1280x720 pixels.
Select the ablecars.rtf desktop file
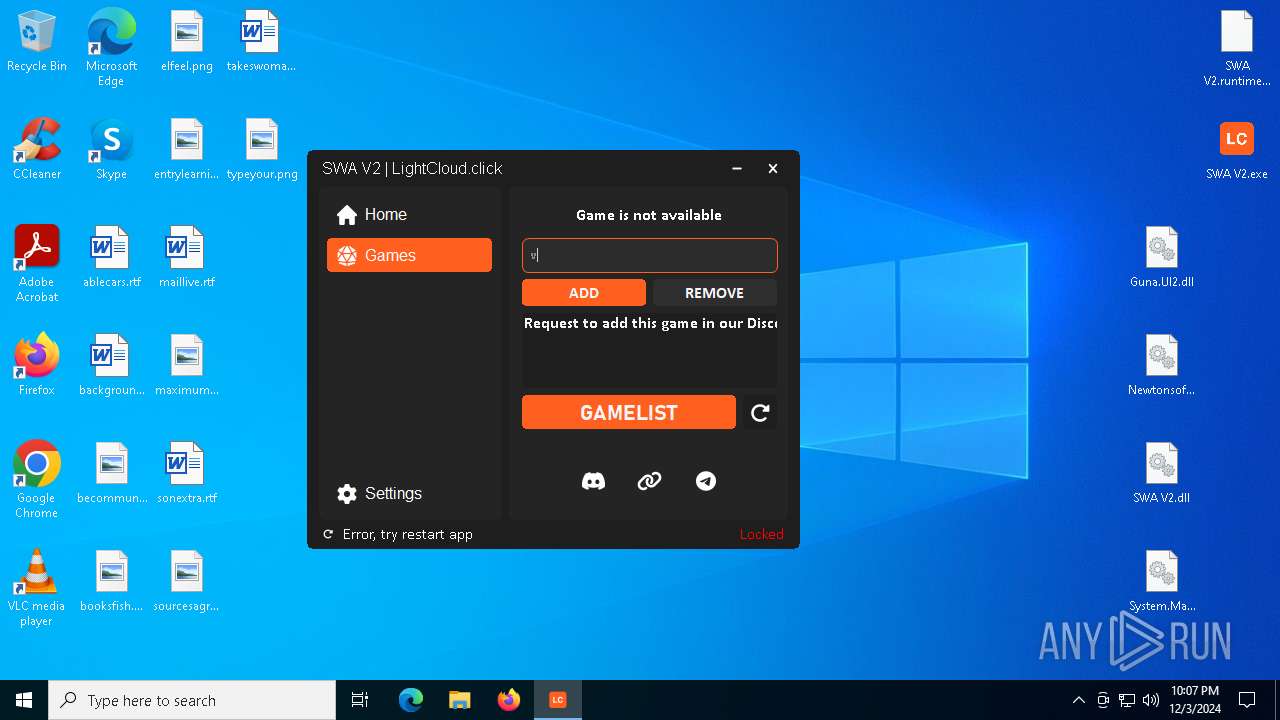[111, 257]
